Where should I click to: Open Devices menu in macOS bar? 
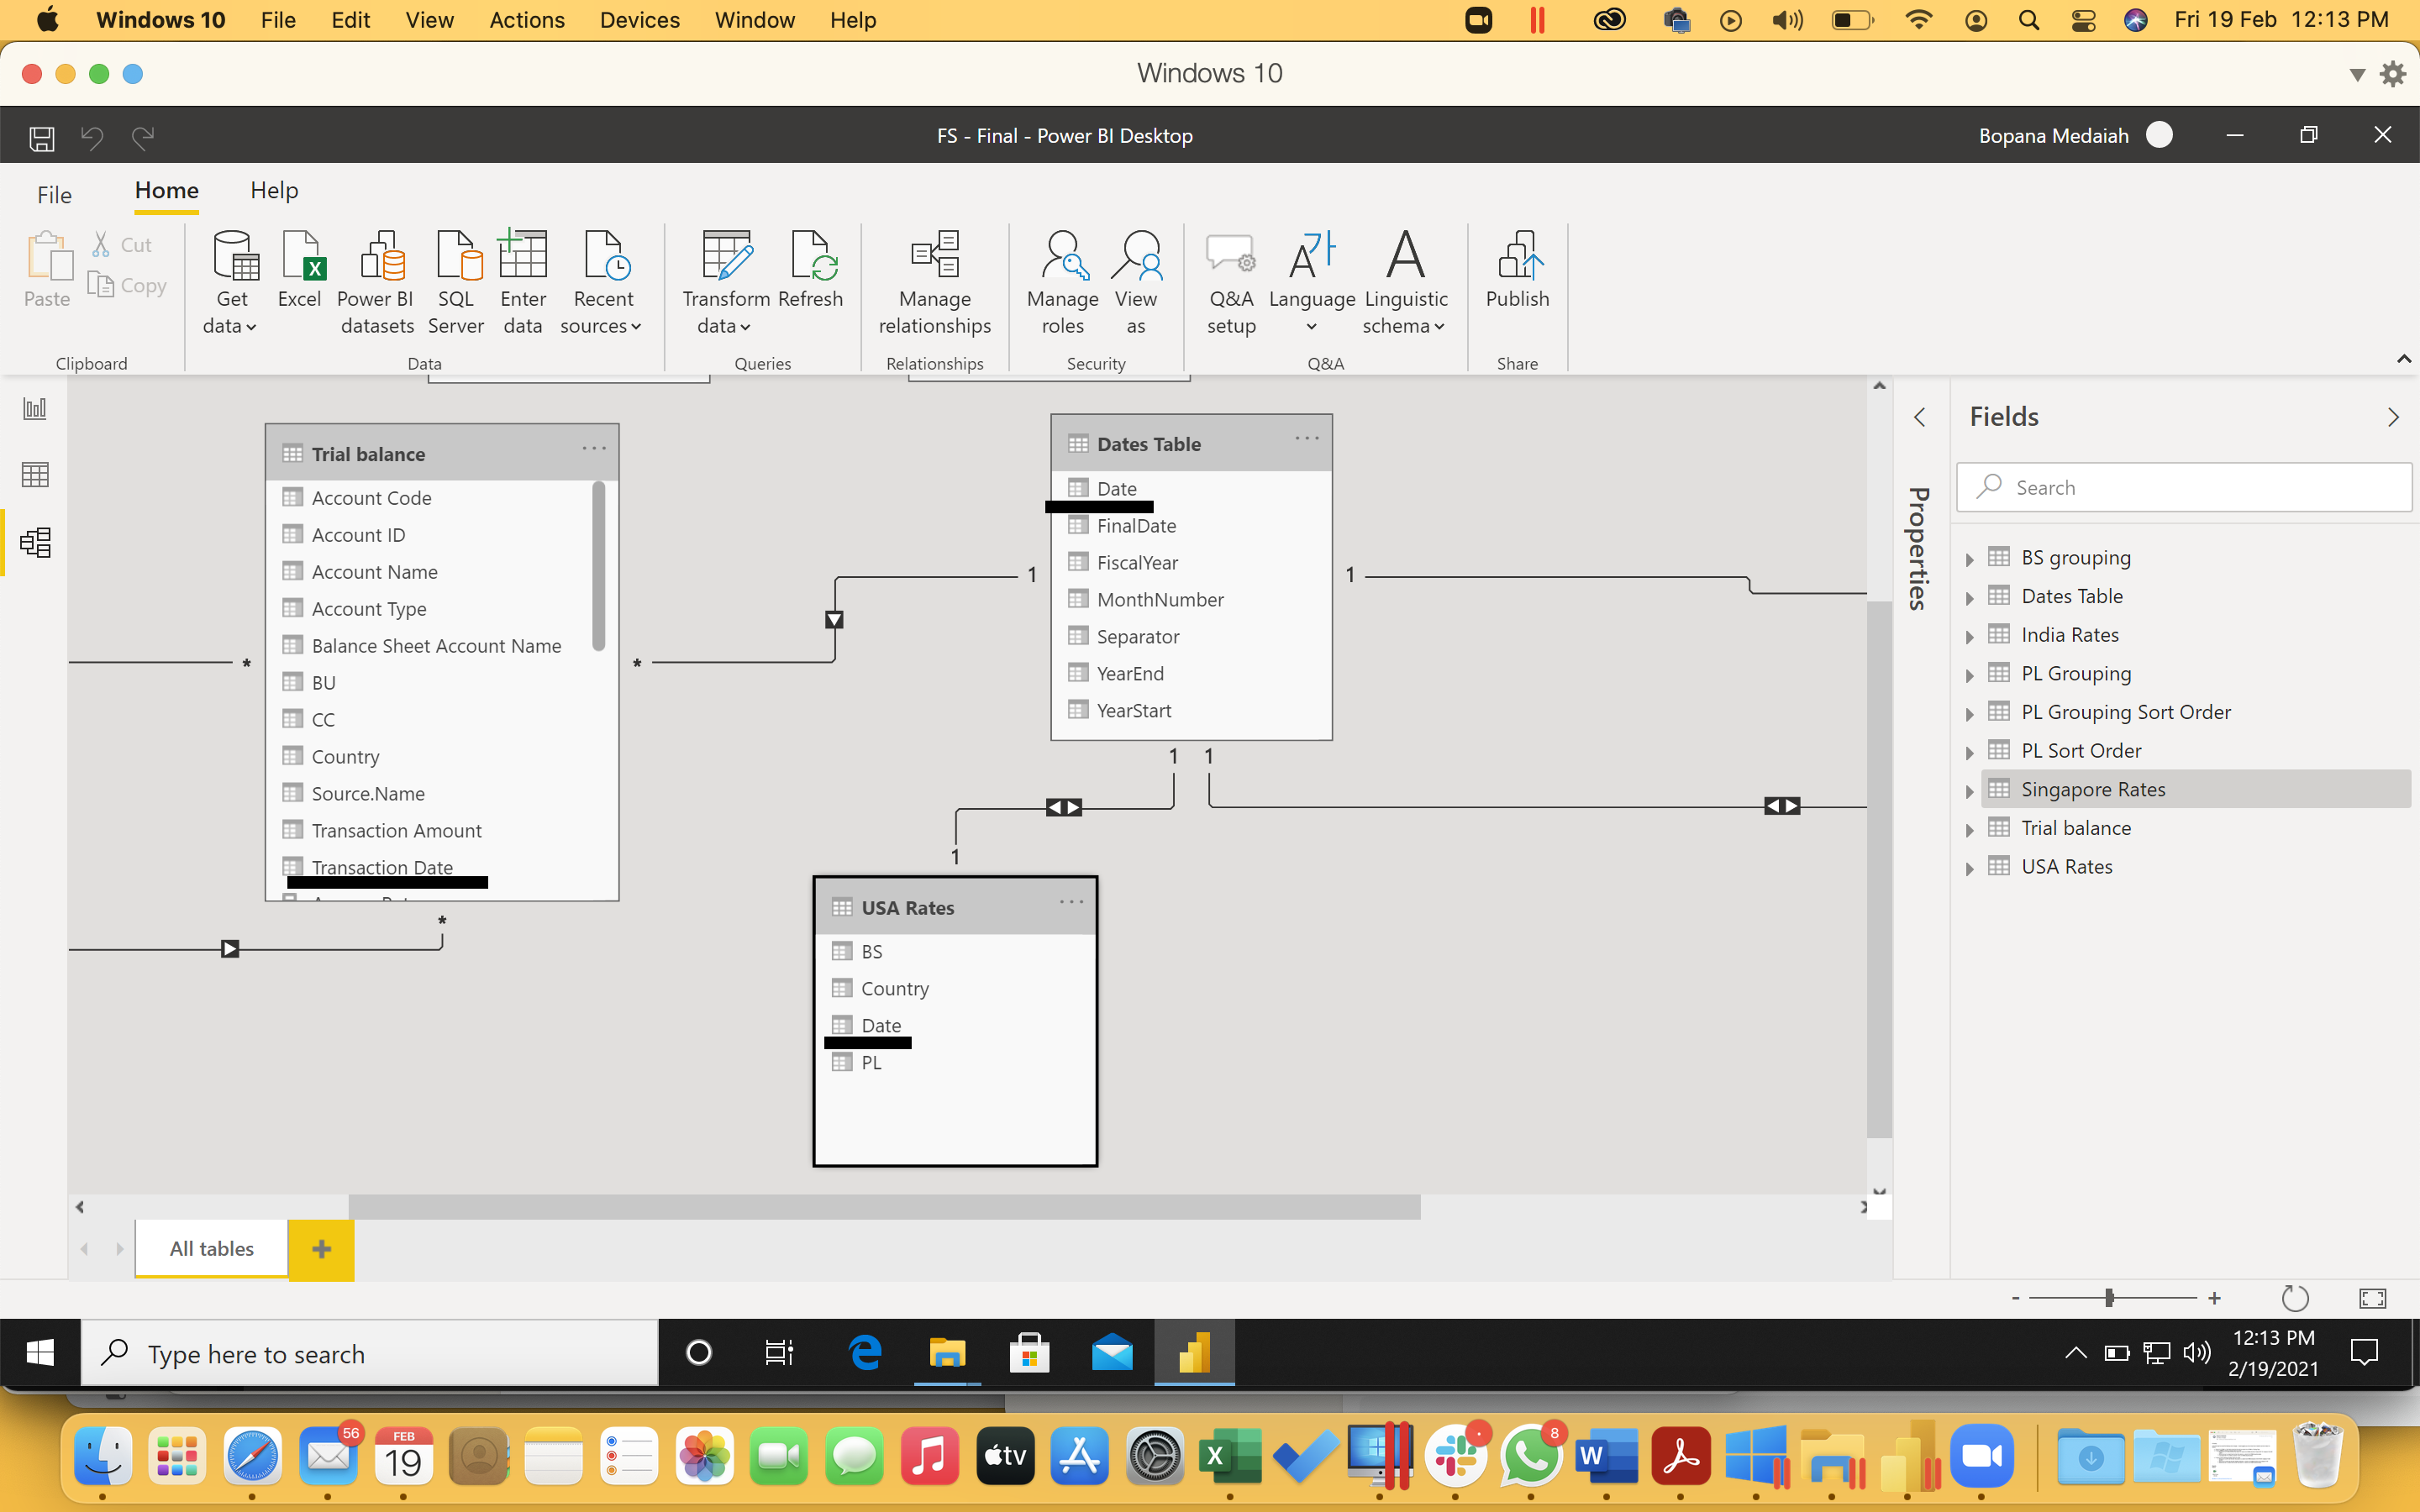[639, 20]
